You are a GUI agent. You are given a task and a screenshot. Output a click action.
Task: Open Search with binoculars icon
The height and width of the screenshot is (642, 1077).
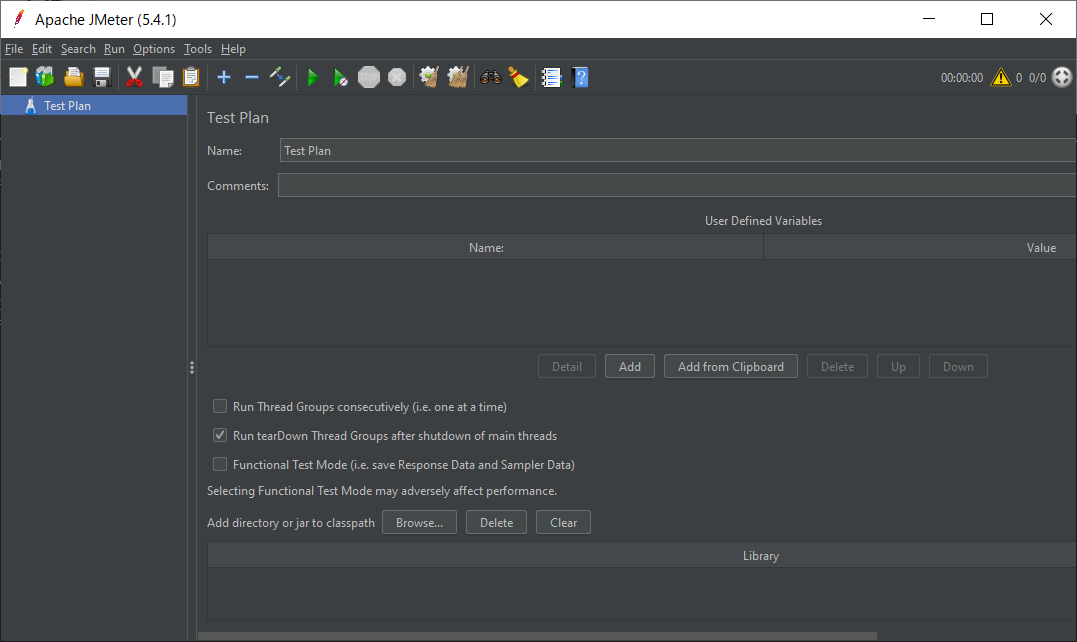[x=490, y=78]
